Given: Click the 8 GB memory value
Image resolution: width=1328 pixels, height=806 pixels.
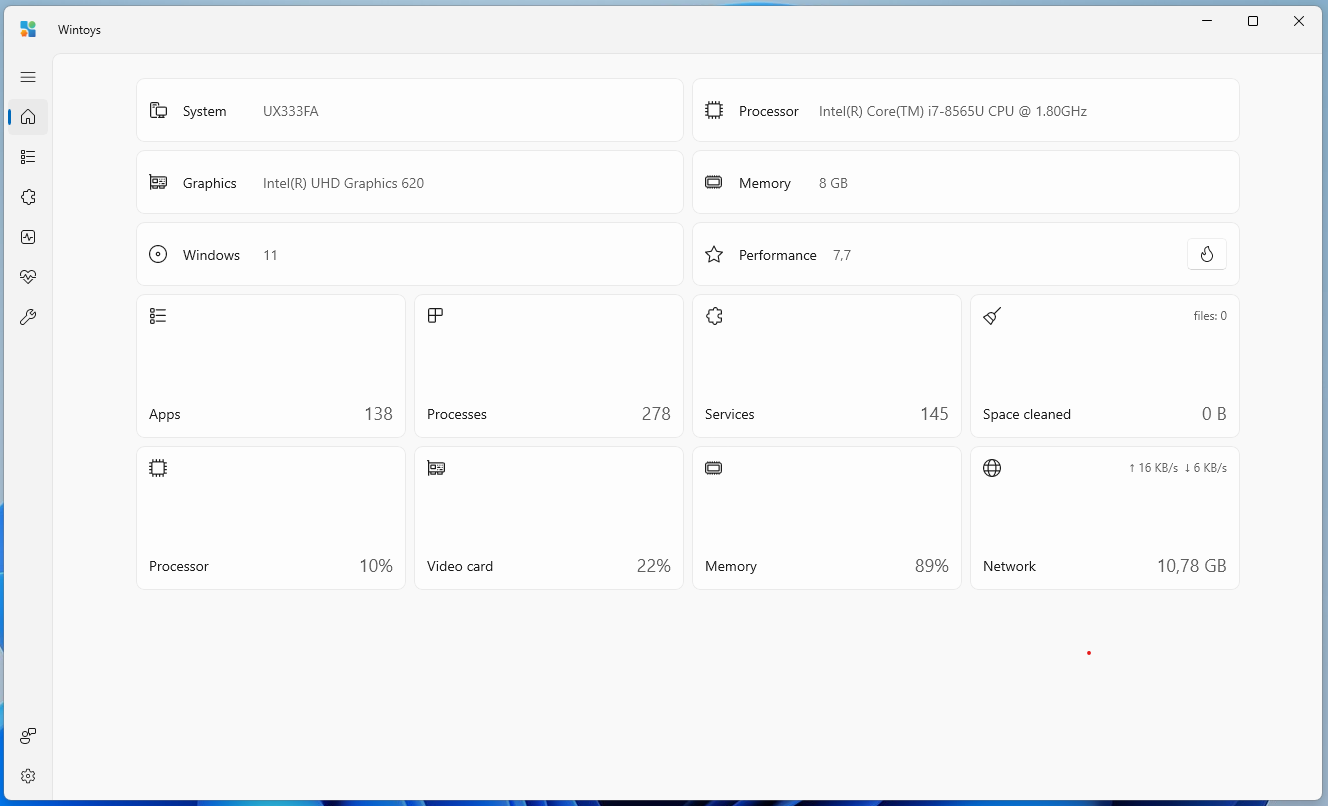Looking at the screenshot, I should [833, 183].
